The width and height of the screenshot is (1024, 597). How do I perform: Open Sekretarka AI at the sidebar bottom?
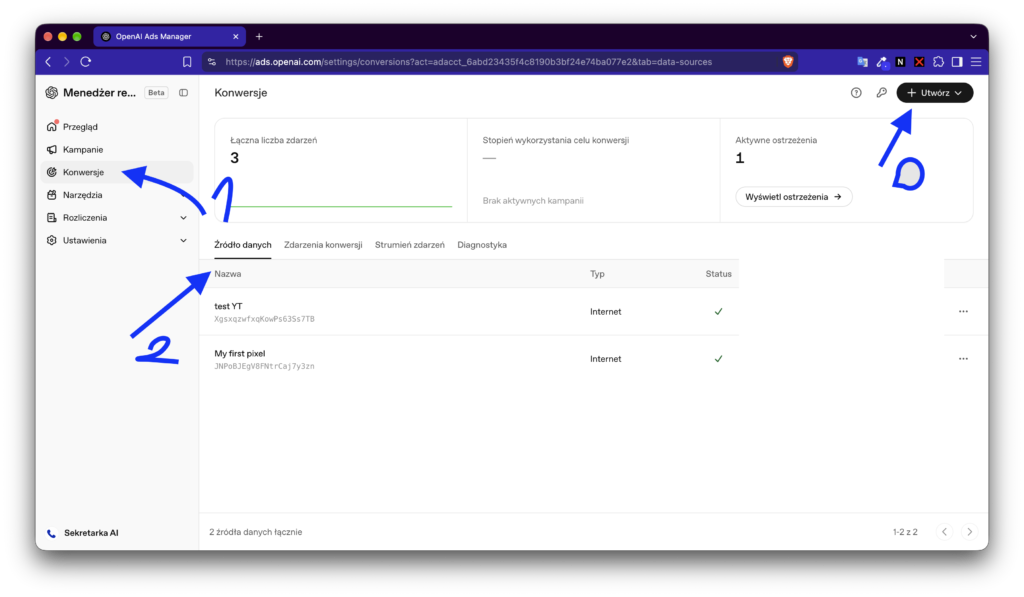click(84, 533)
